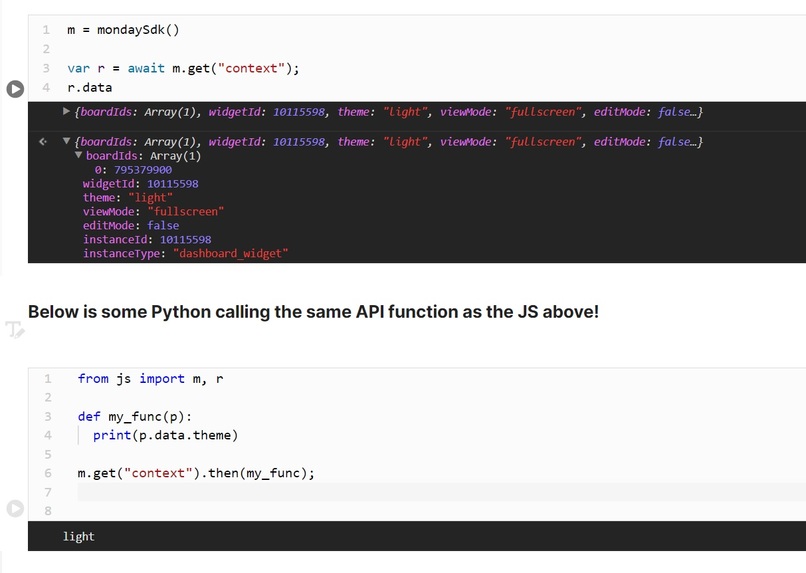Click instanceType "dashboard_widget" row

(x=186, y=253)
